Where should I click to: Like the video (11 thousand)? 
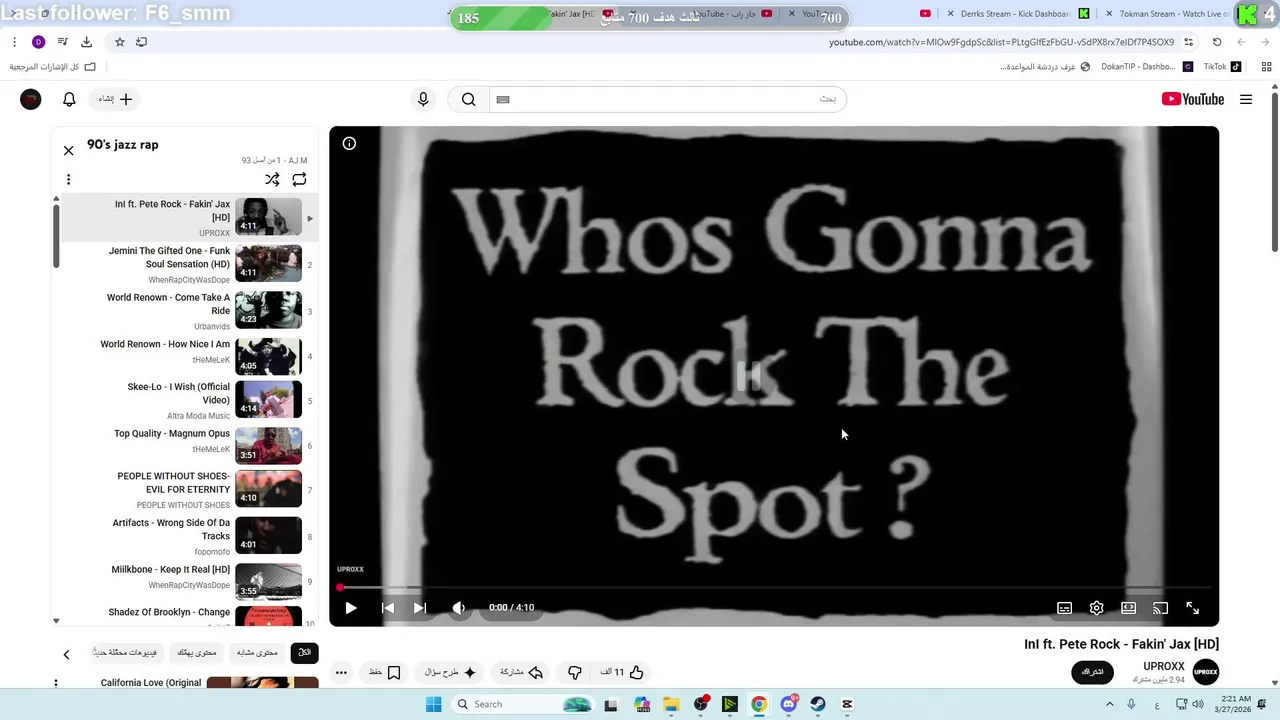click(x=622, y=672)
